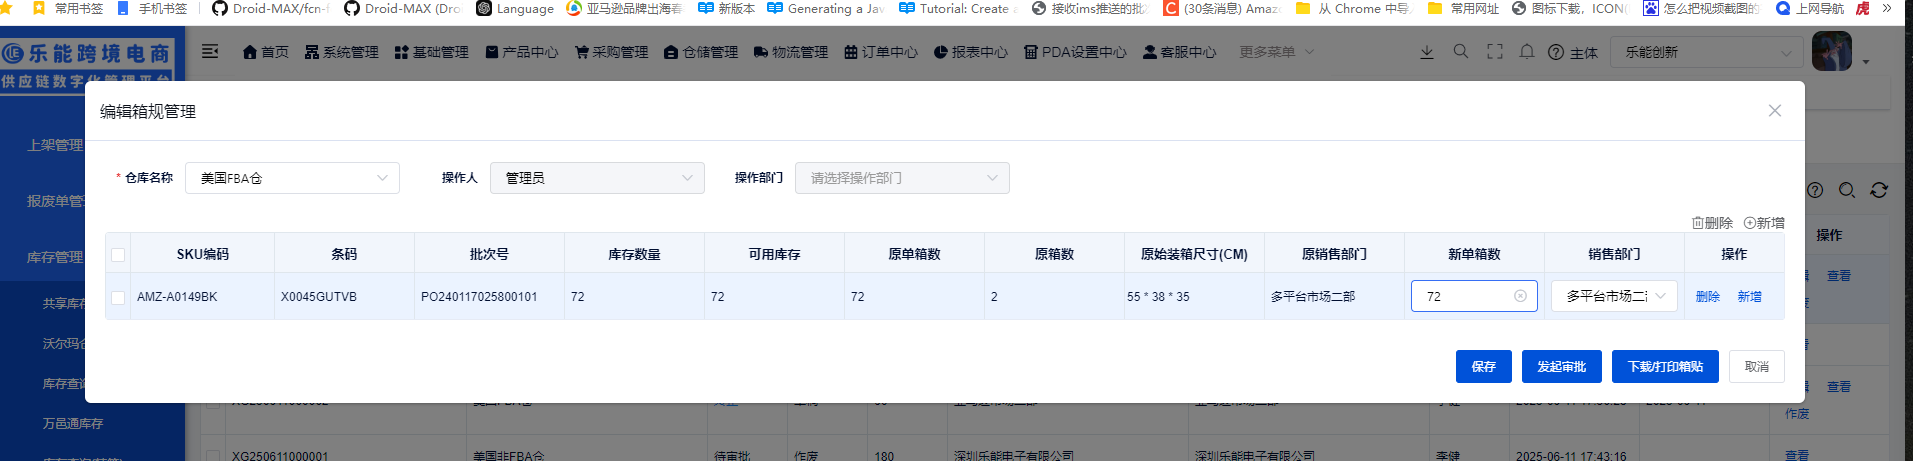Open the 订单中心 menu
Screen dimensions: 1913x461
point(881,52)
